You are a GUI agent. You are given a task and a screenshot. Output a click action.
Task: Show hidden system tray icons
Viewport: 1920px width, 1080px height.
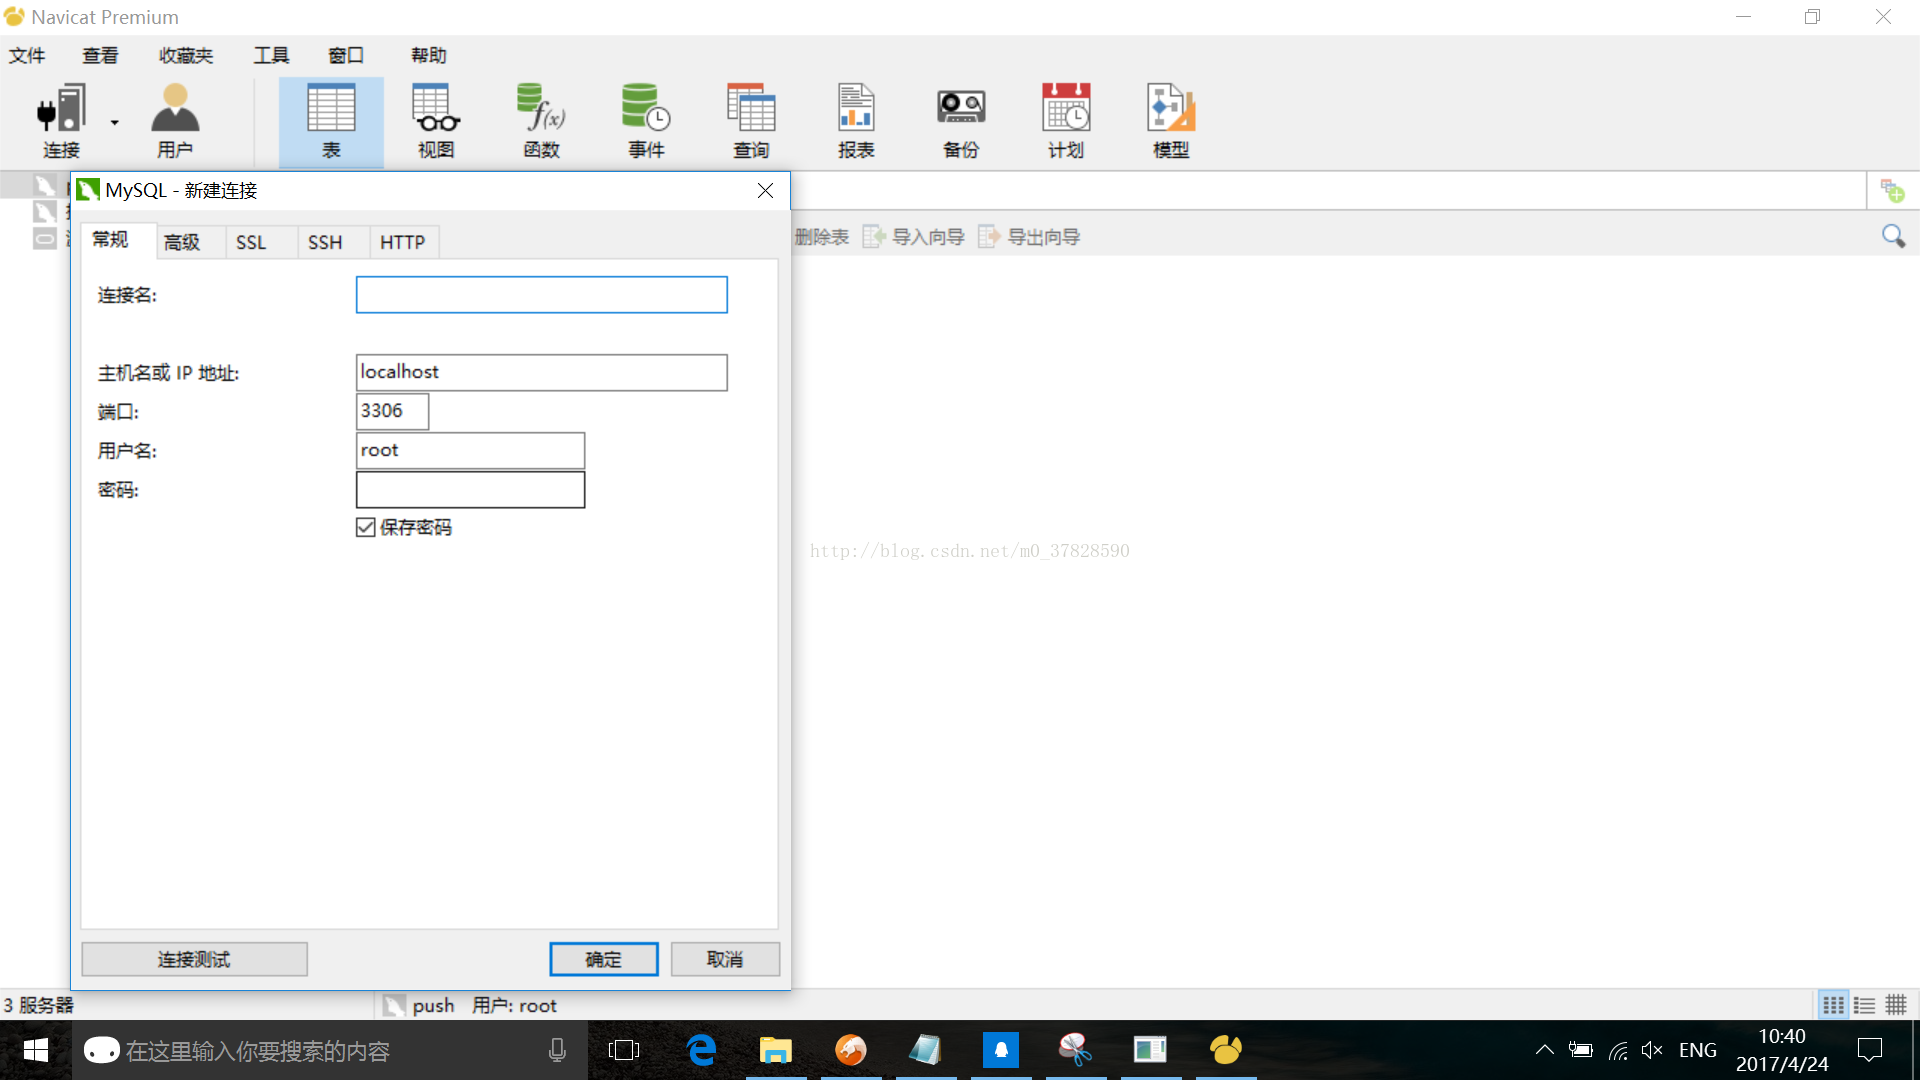(x=1544, y=1050)
